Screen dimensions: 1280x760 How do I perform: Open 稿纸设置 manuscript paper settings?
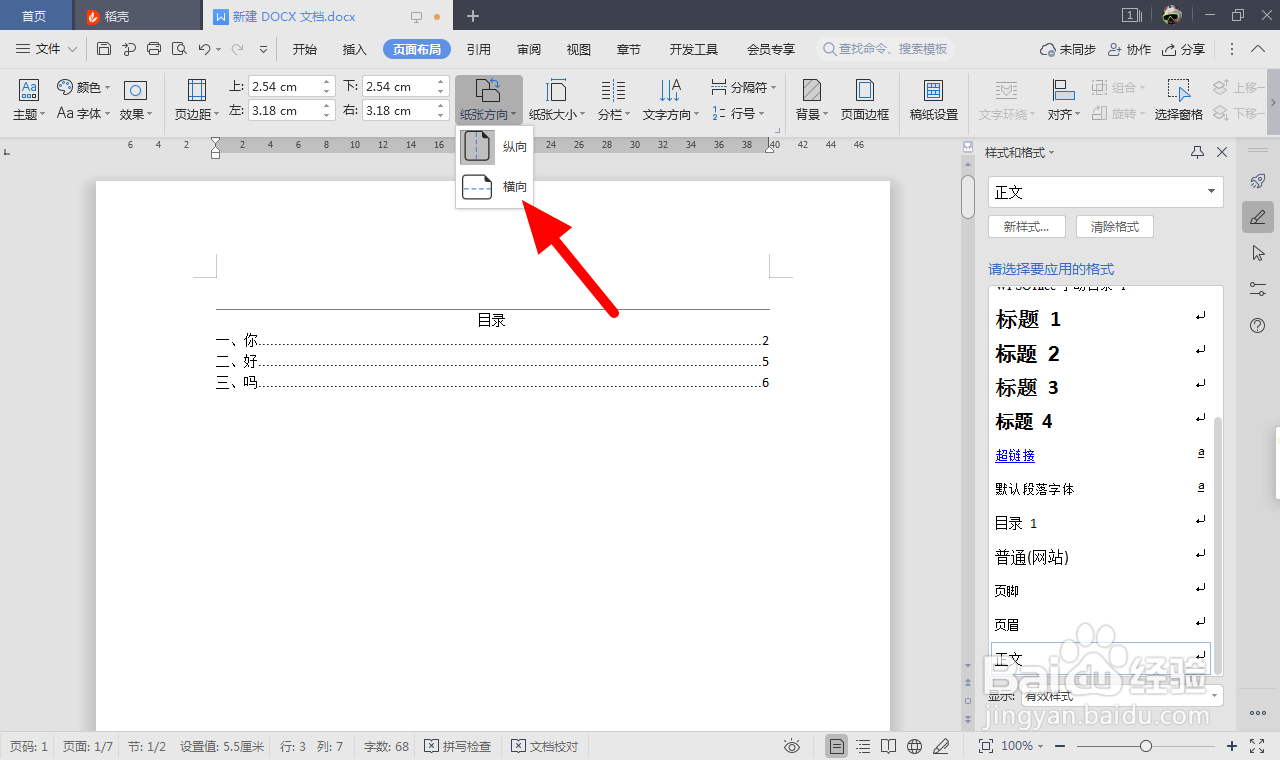point(933,89)
